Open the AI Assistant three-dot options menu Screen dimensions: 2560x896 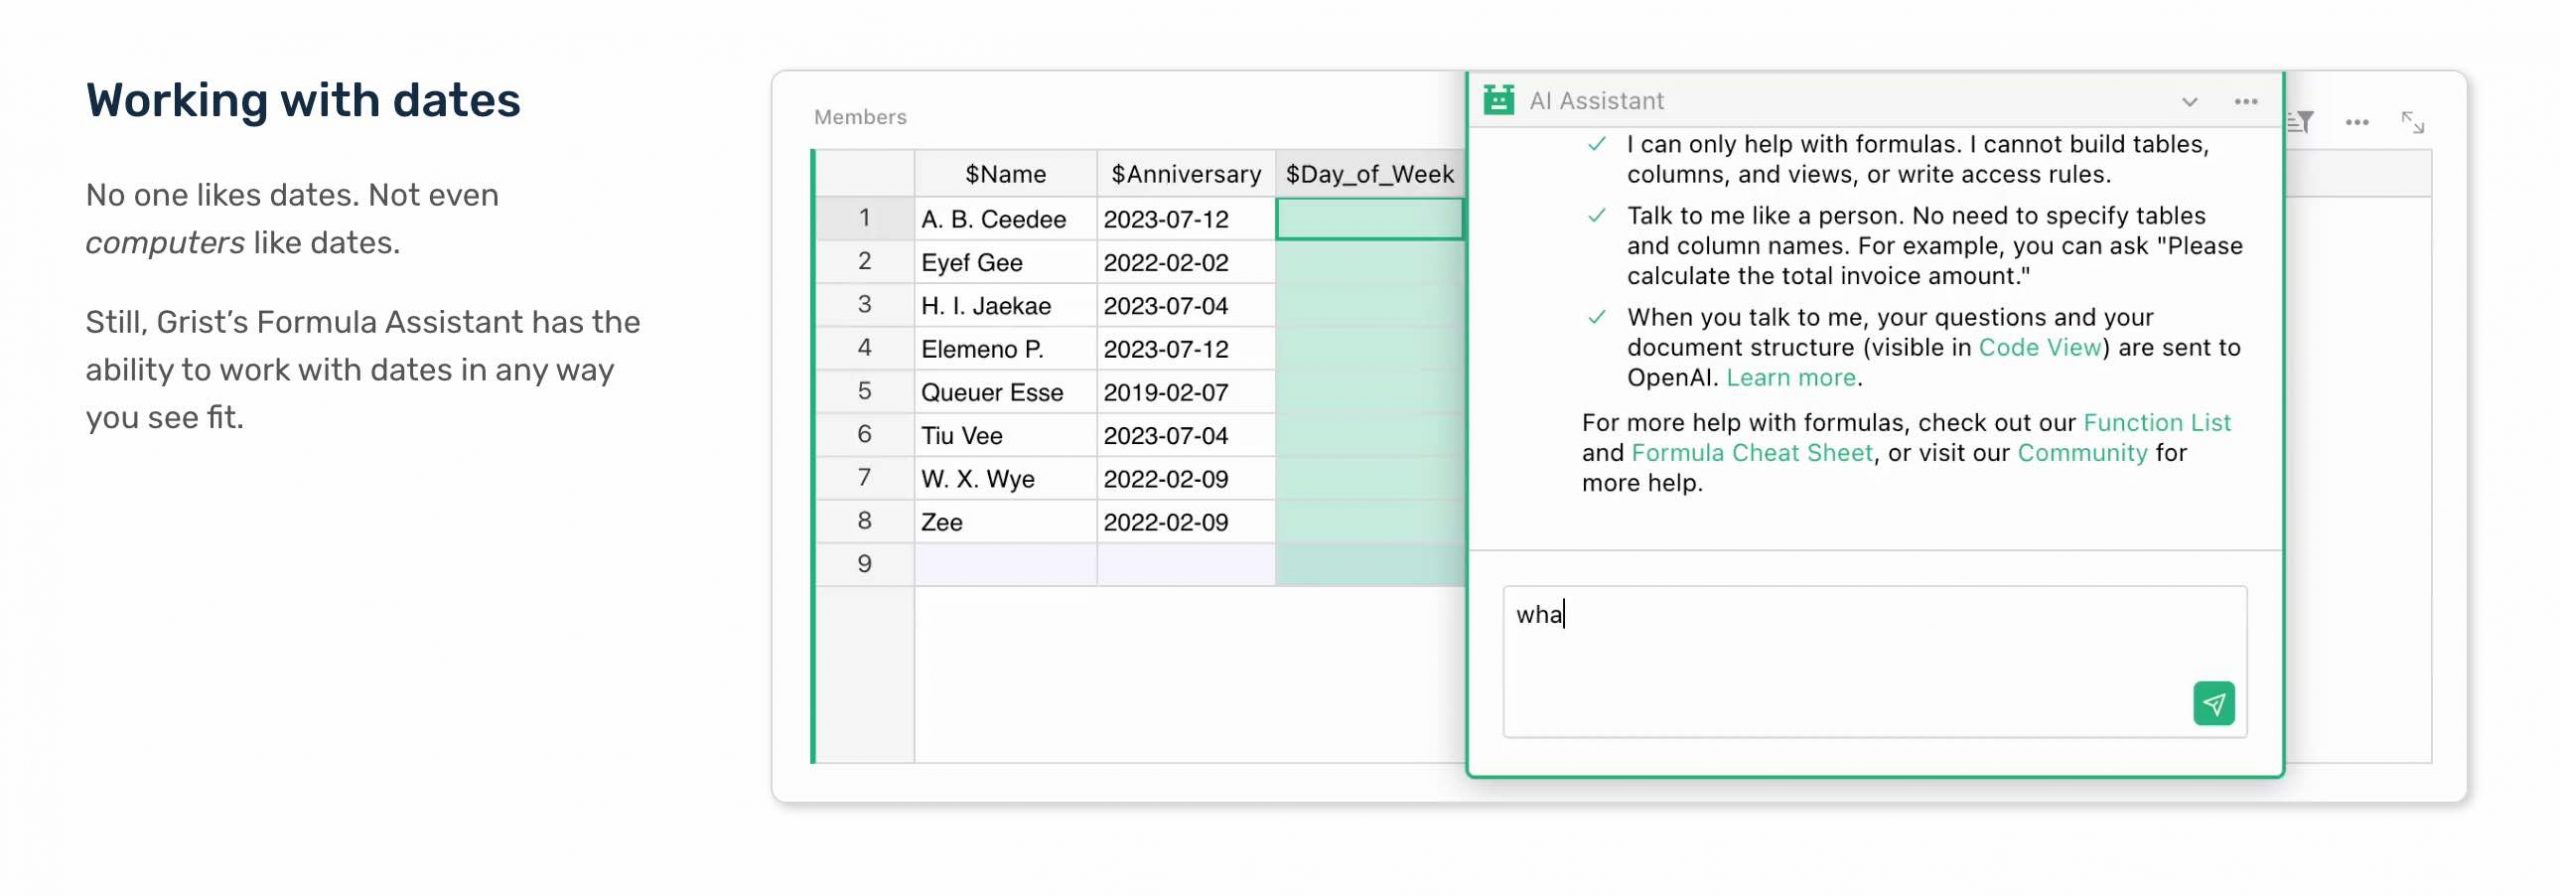2245,101
